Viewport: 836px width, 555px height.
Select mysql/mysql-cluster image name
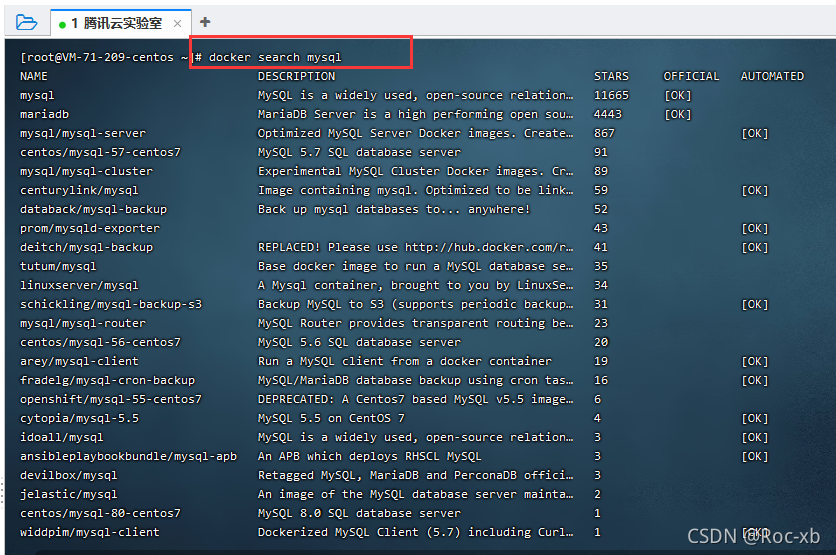pyautogui.click(x=86, y=171)
